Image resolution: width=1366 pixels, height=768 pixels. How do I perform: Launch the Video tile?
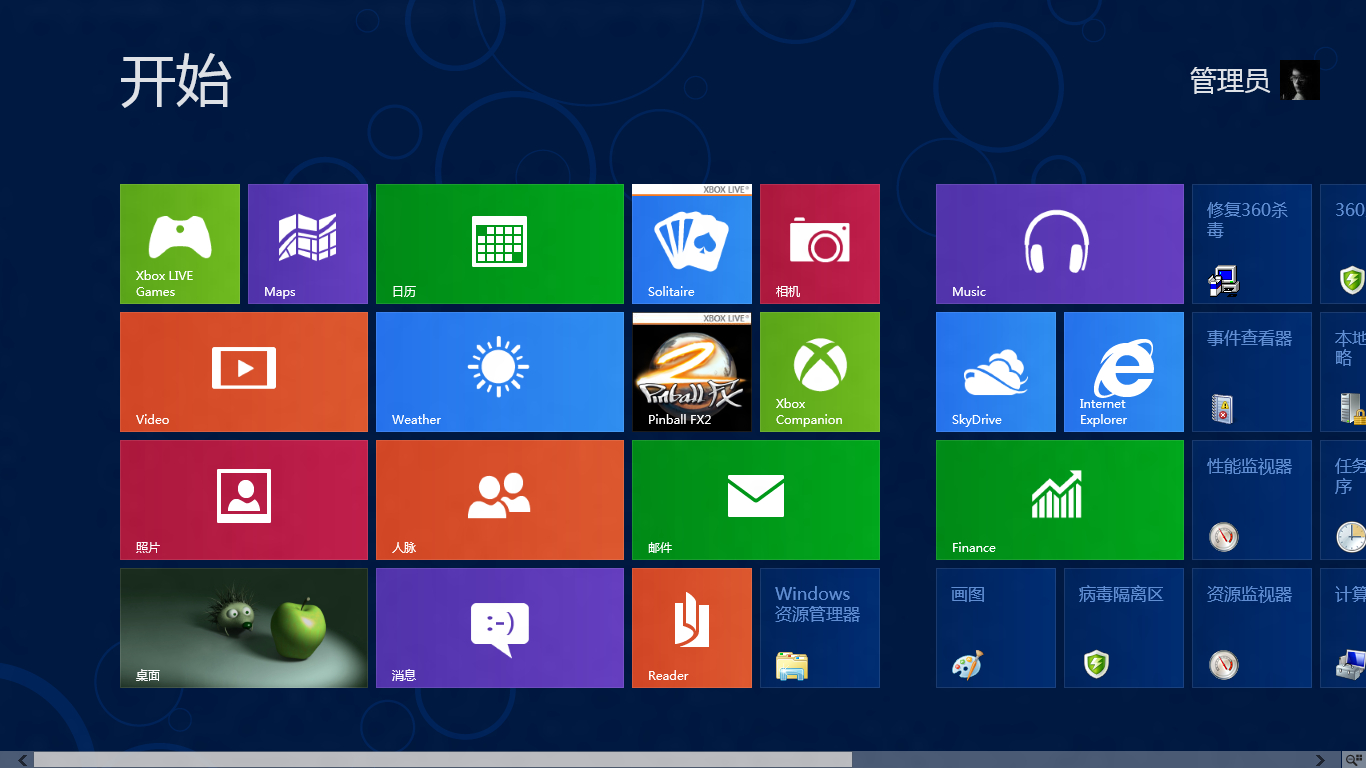(244, 372)
